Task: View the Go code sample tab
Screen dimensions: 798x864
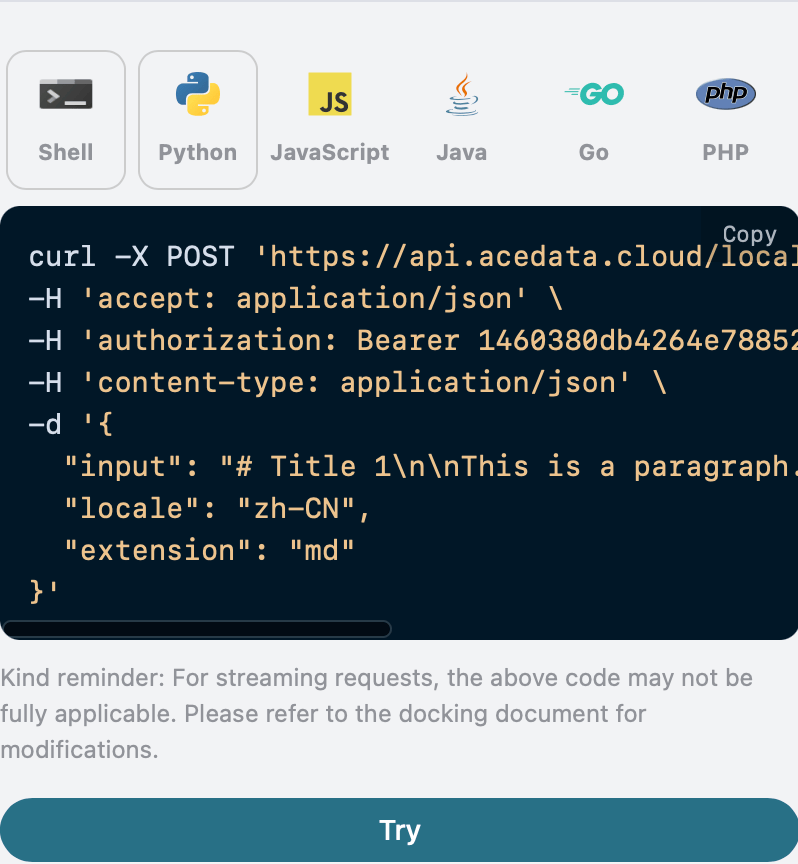Action: [594, 153]
